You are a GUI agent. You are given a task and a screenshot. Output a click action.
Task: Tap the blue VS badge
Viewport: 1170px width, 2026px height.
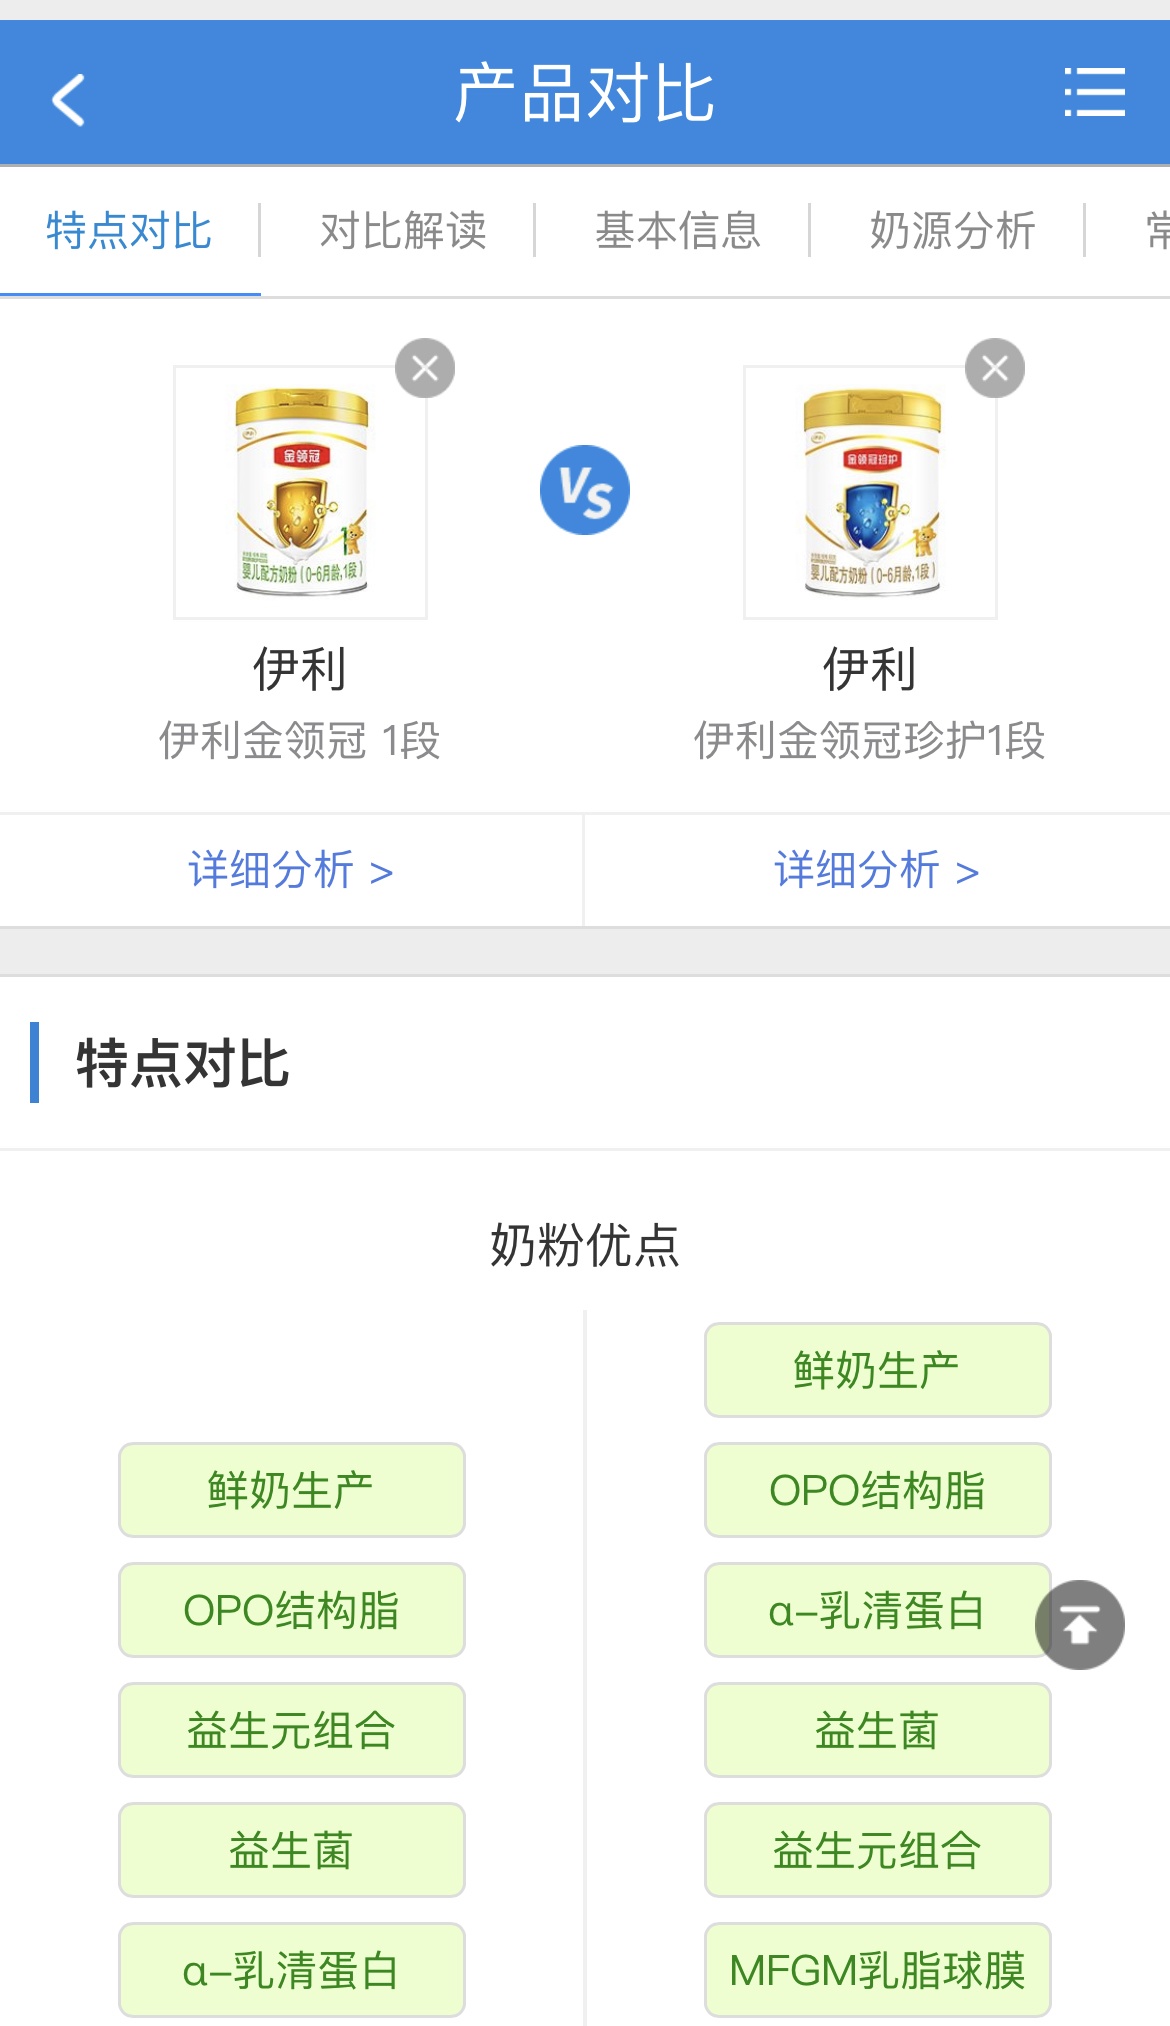[x=585, y=490]
